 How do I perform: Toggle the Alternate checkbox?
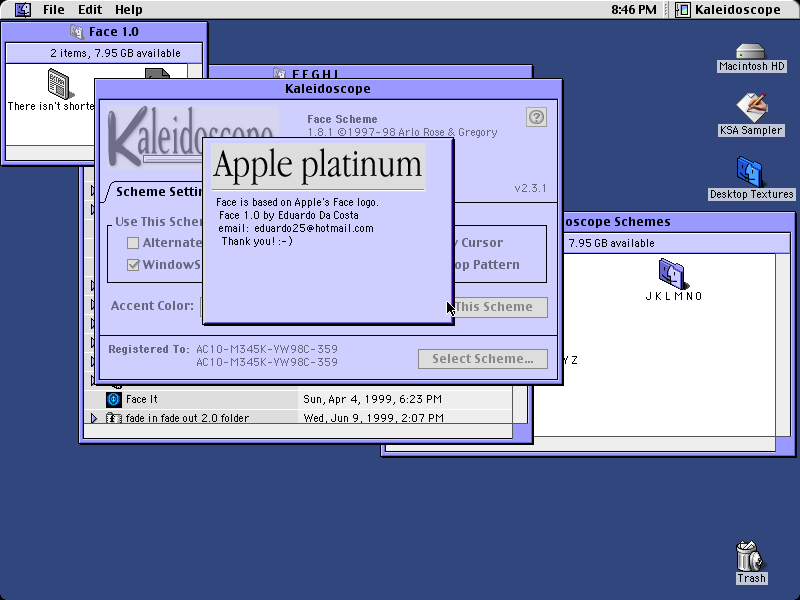[x=133, y=243]
